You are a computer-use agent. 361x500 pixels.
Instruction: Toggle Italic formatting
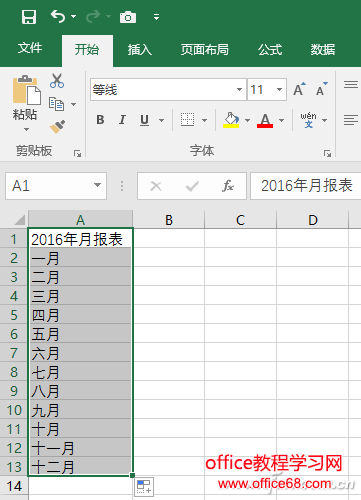coord(122,120)
